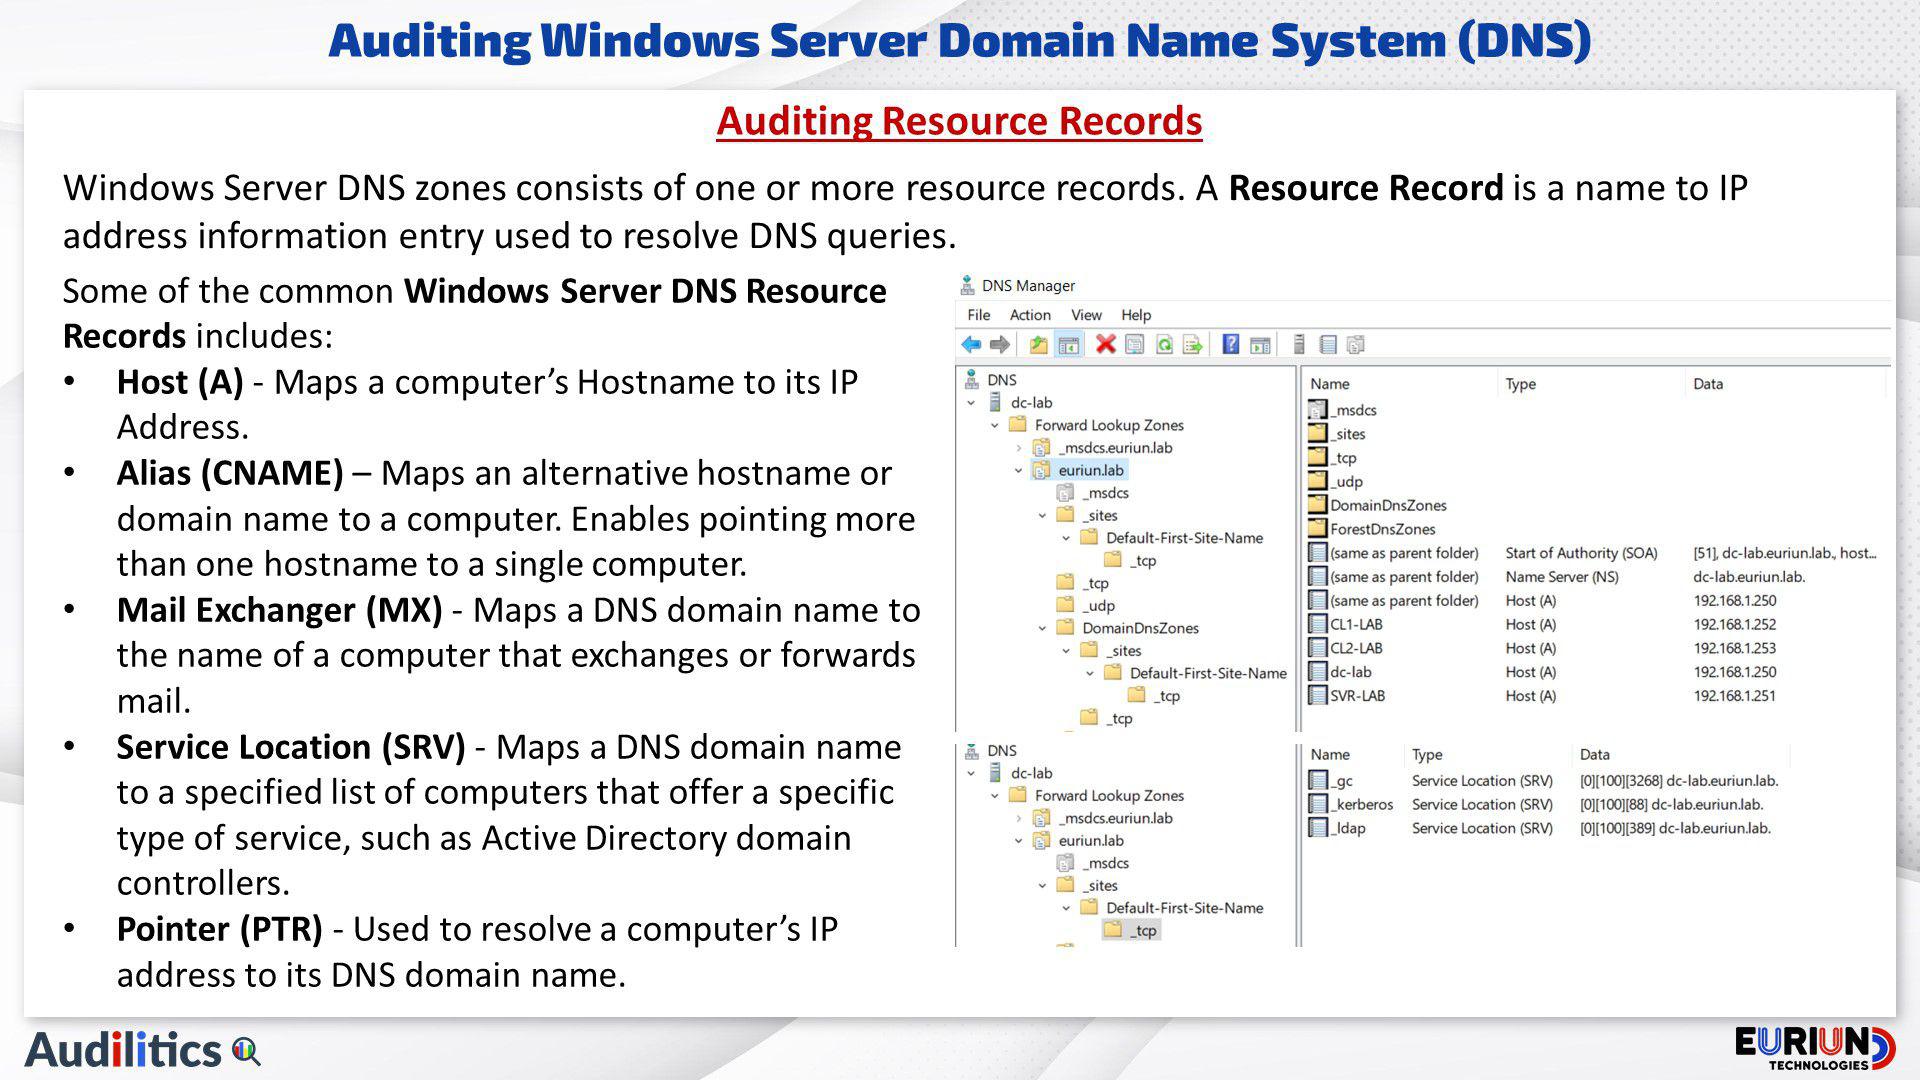Click the red X Delete toolbar icon
Image resolution: width=1920 pixels, height=1080 pixels.
tap(1105, 345)
